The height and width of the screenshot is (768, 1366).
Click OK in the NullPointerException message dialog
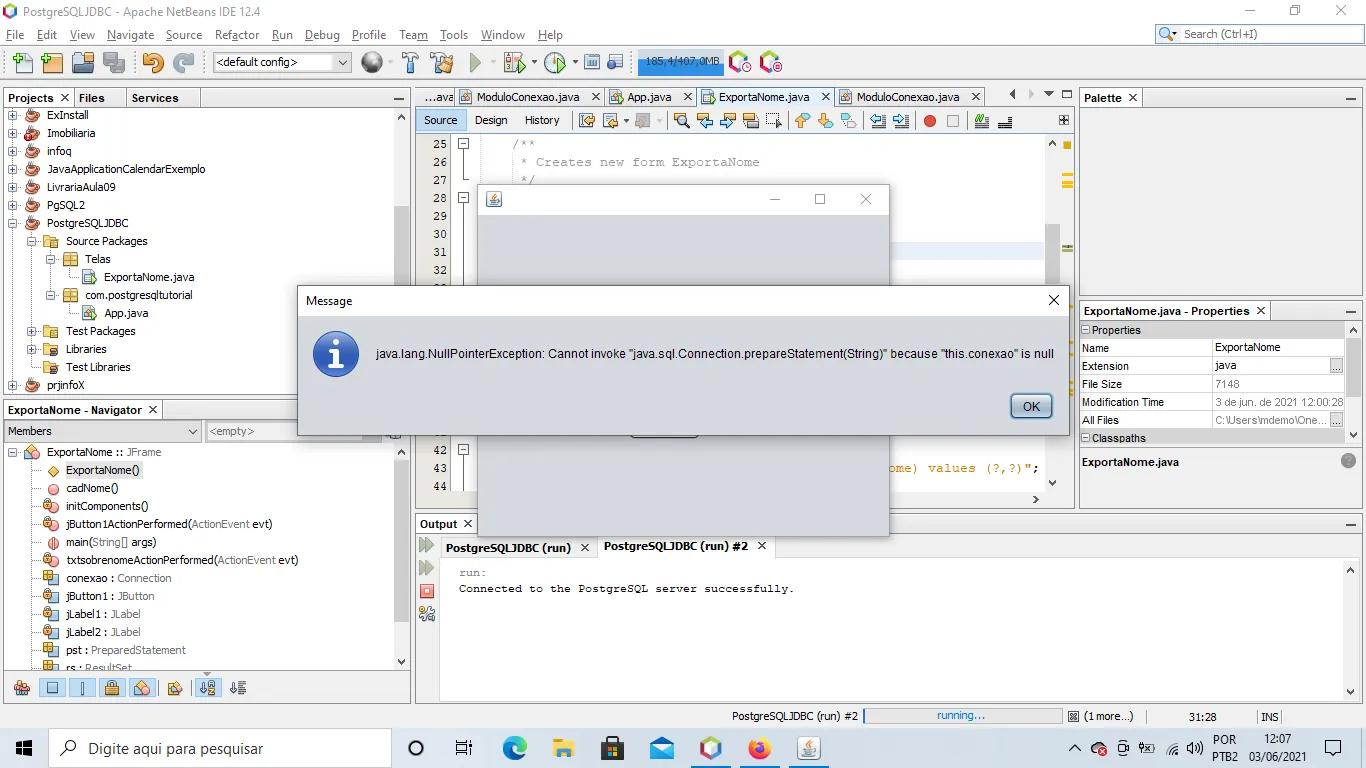tap(1031, 406)
